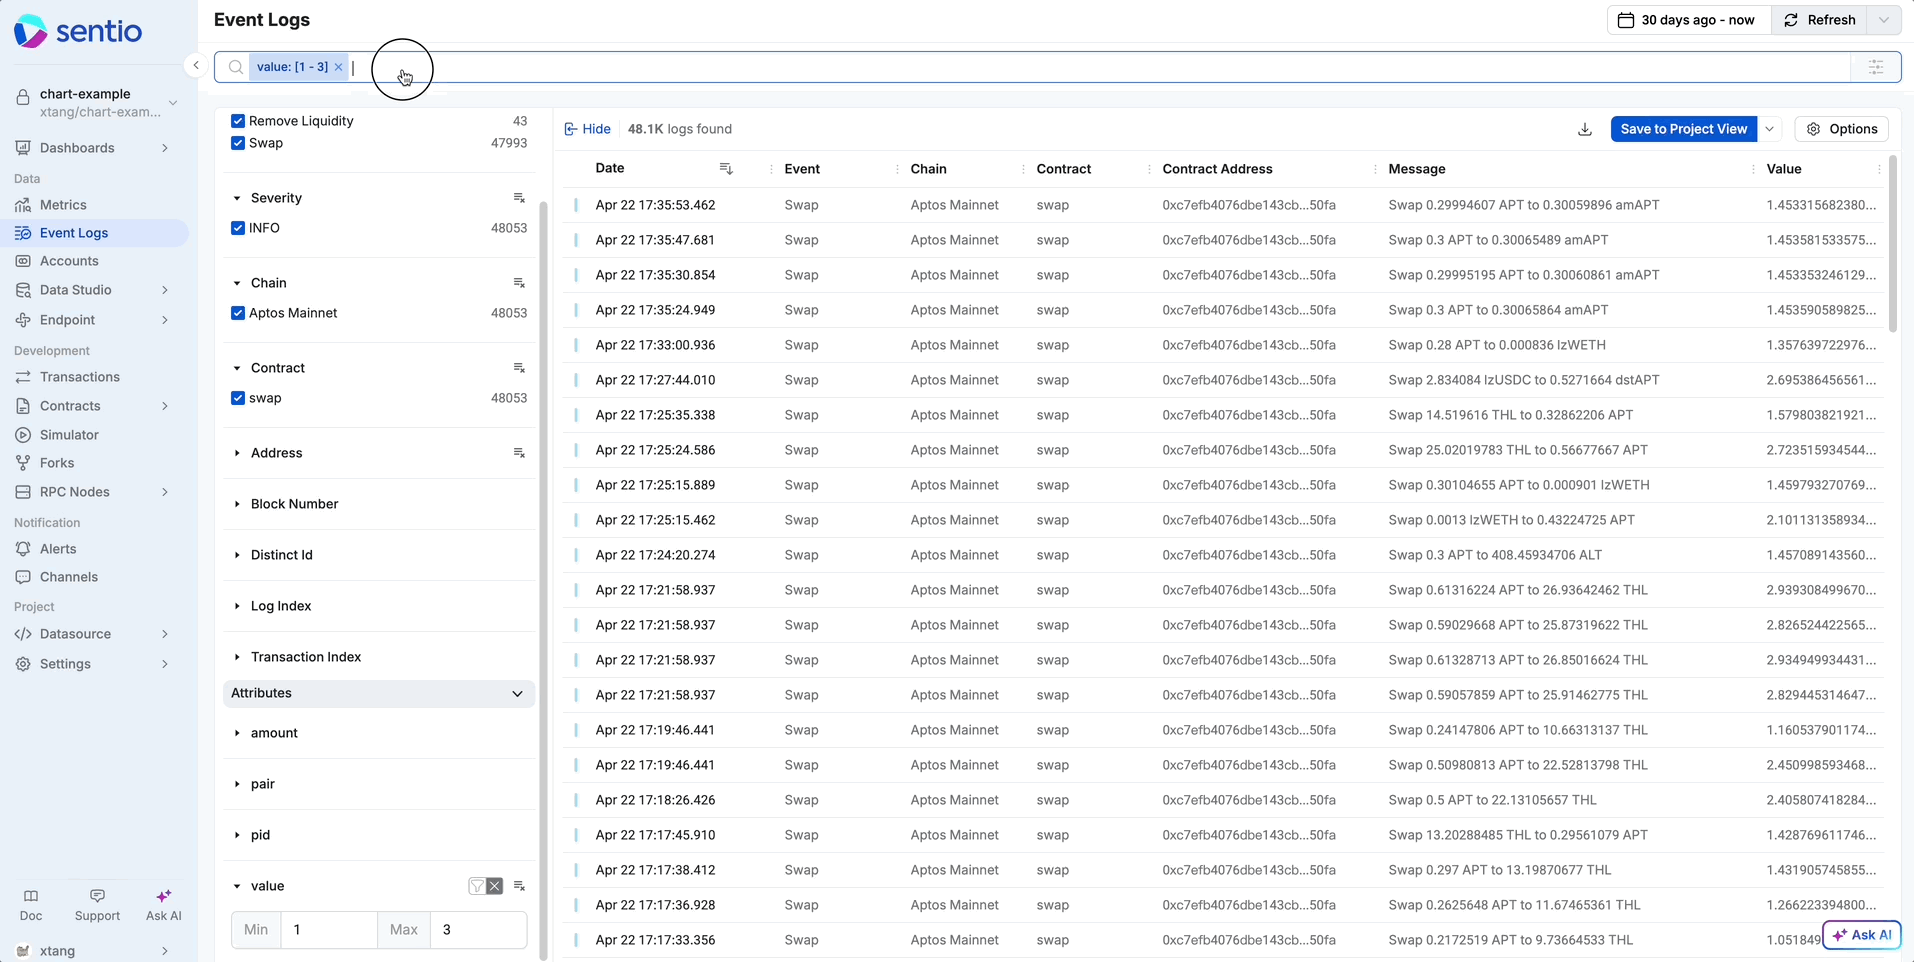Screen dimensions: 1914x962
Task: Collapse the left sidebar with arrow icon
Action: point(196,66)
